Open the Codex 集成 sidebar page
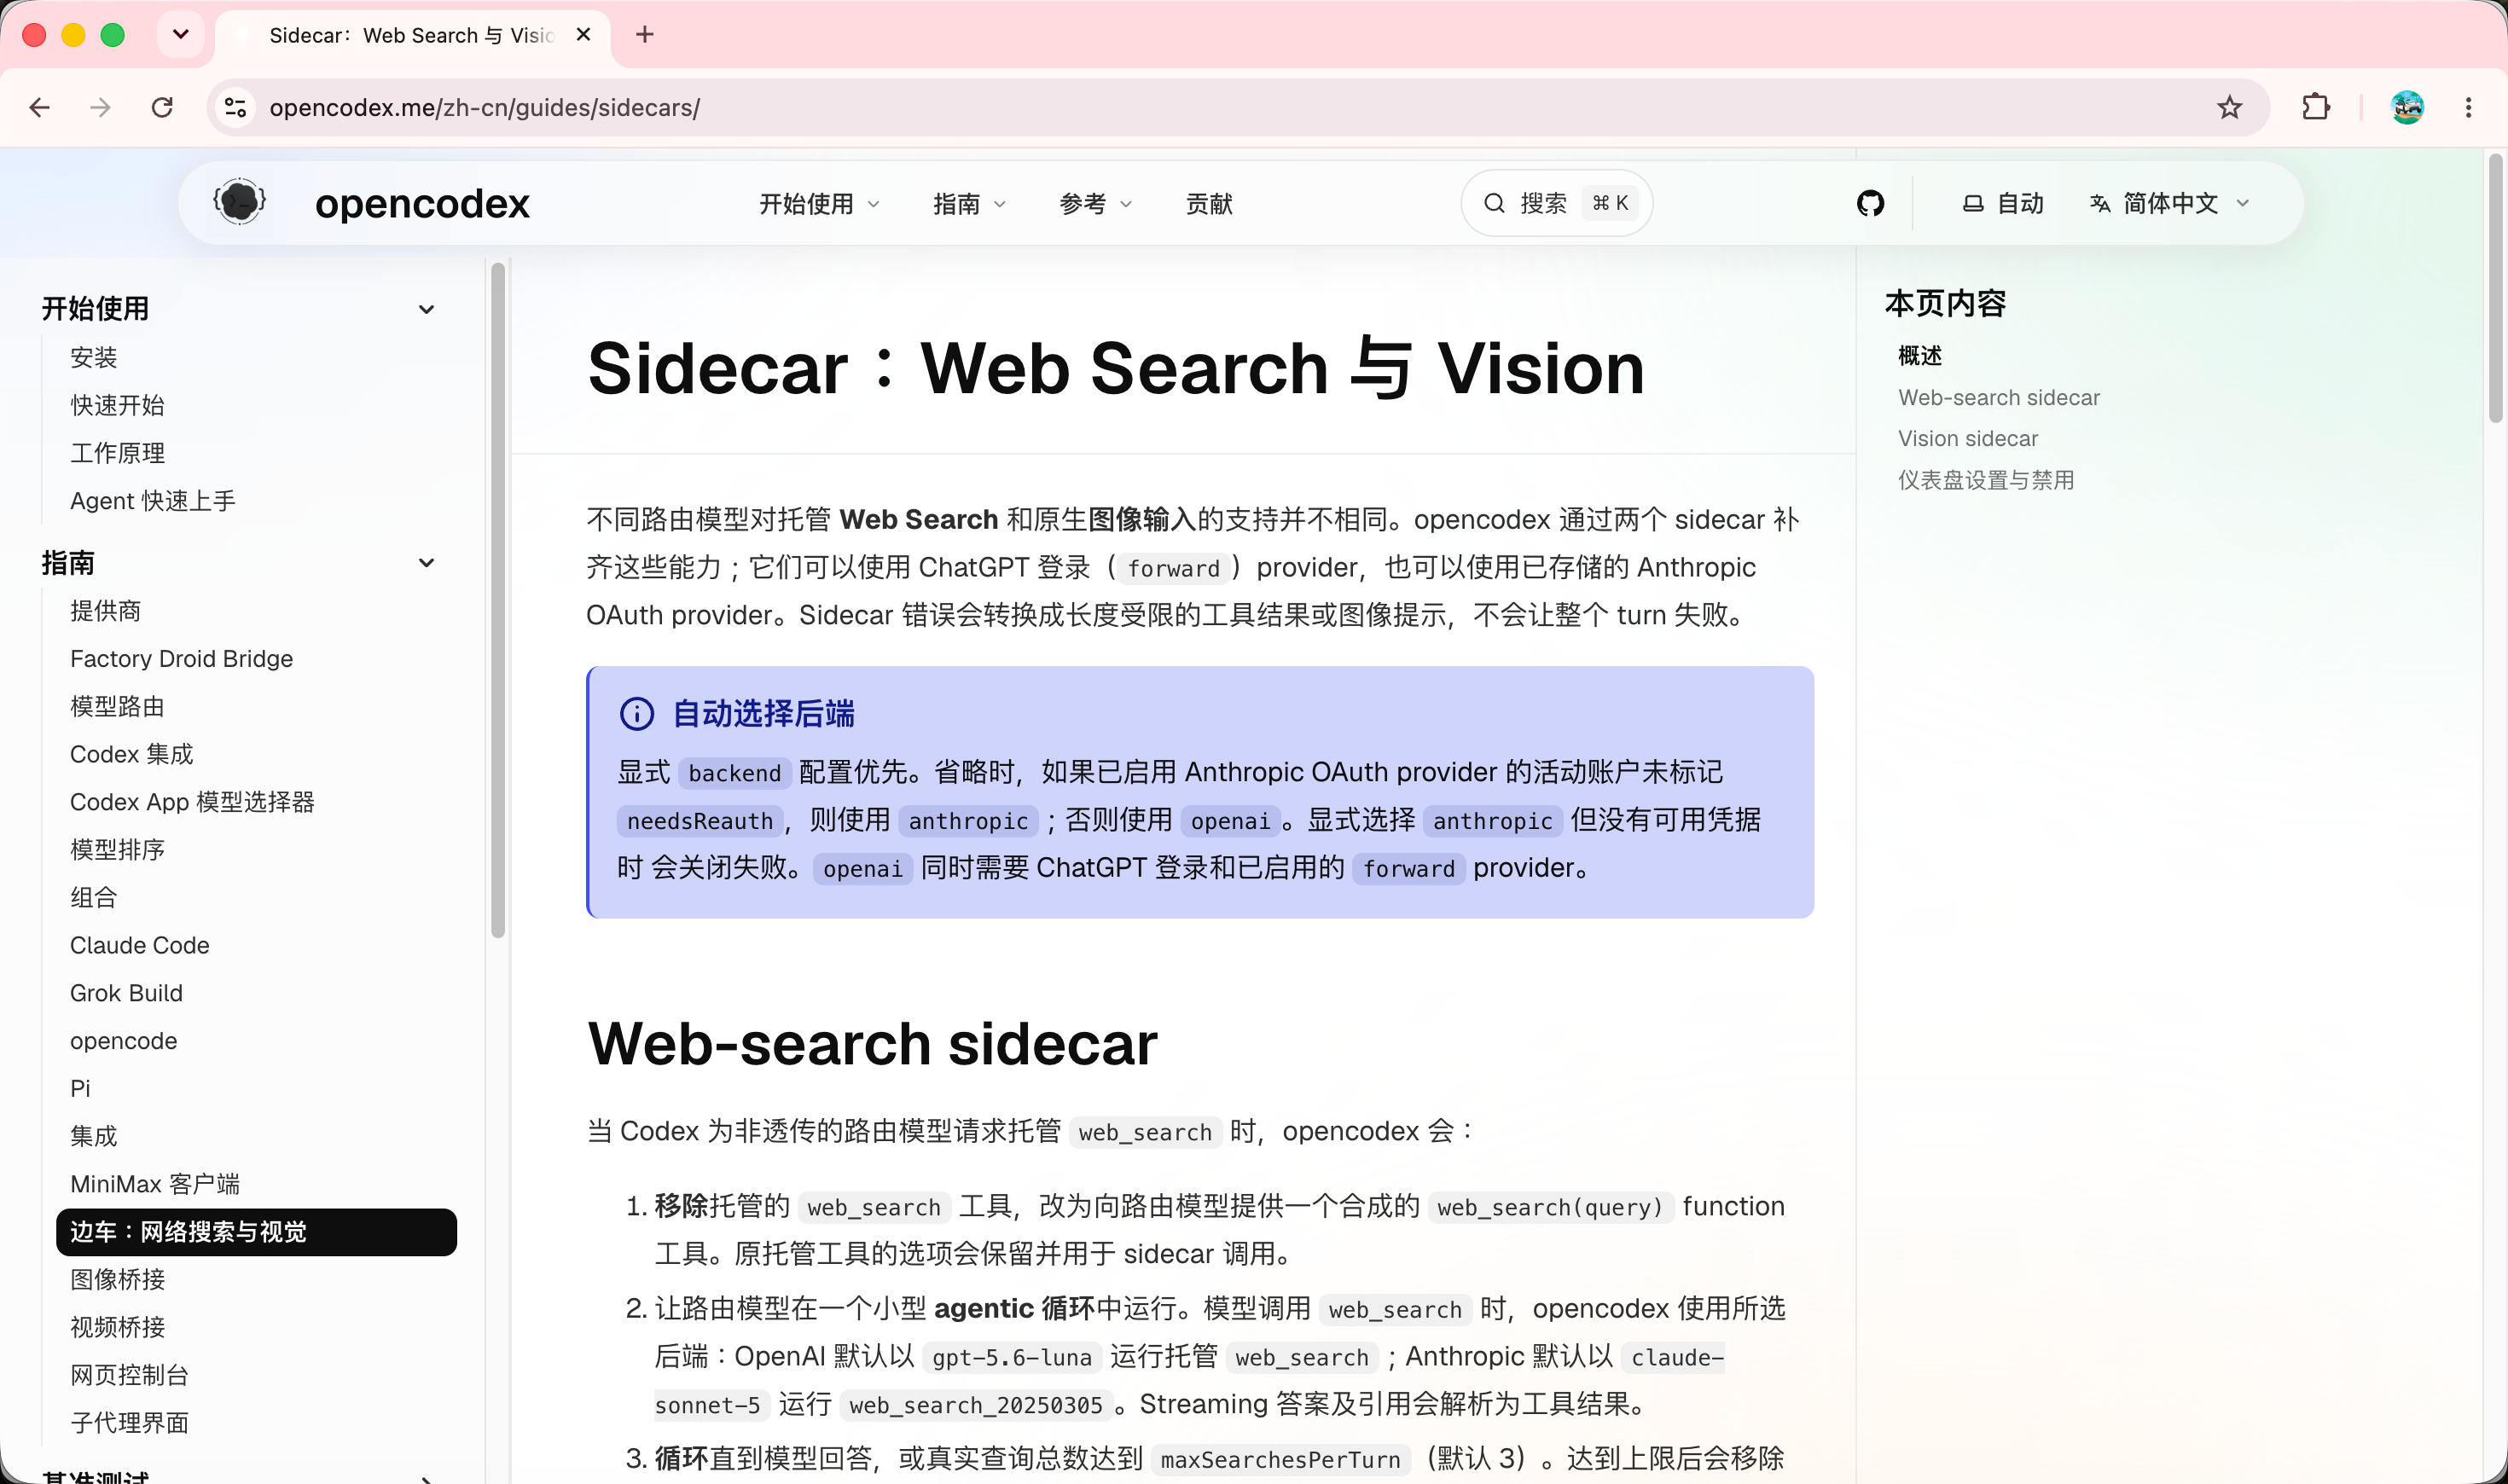Viewport: 2508px width, 1484px height. [132, 754]
